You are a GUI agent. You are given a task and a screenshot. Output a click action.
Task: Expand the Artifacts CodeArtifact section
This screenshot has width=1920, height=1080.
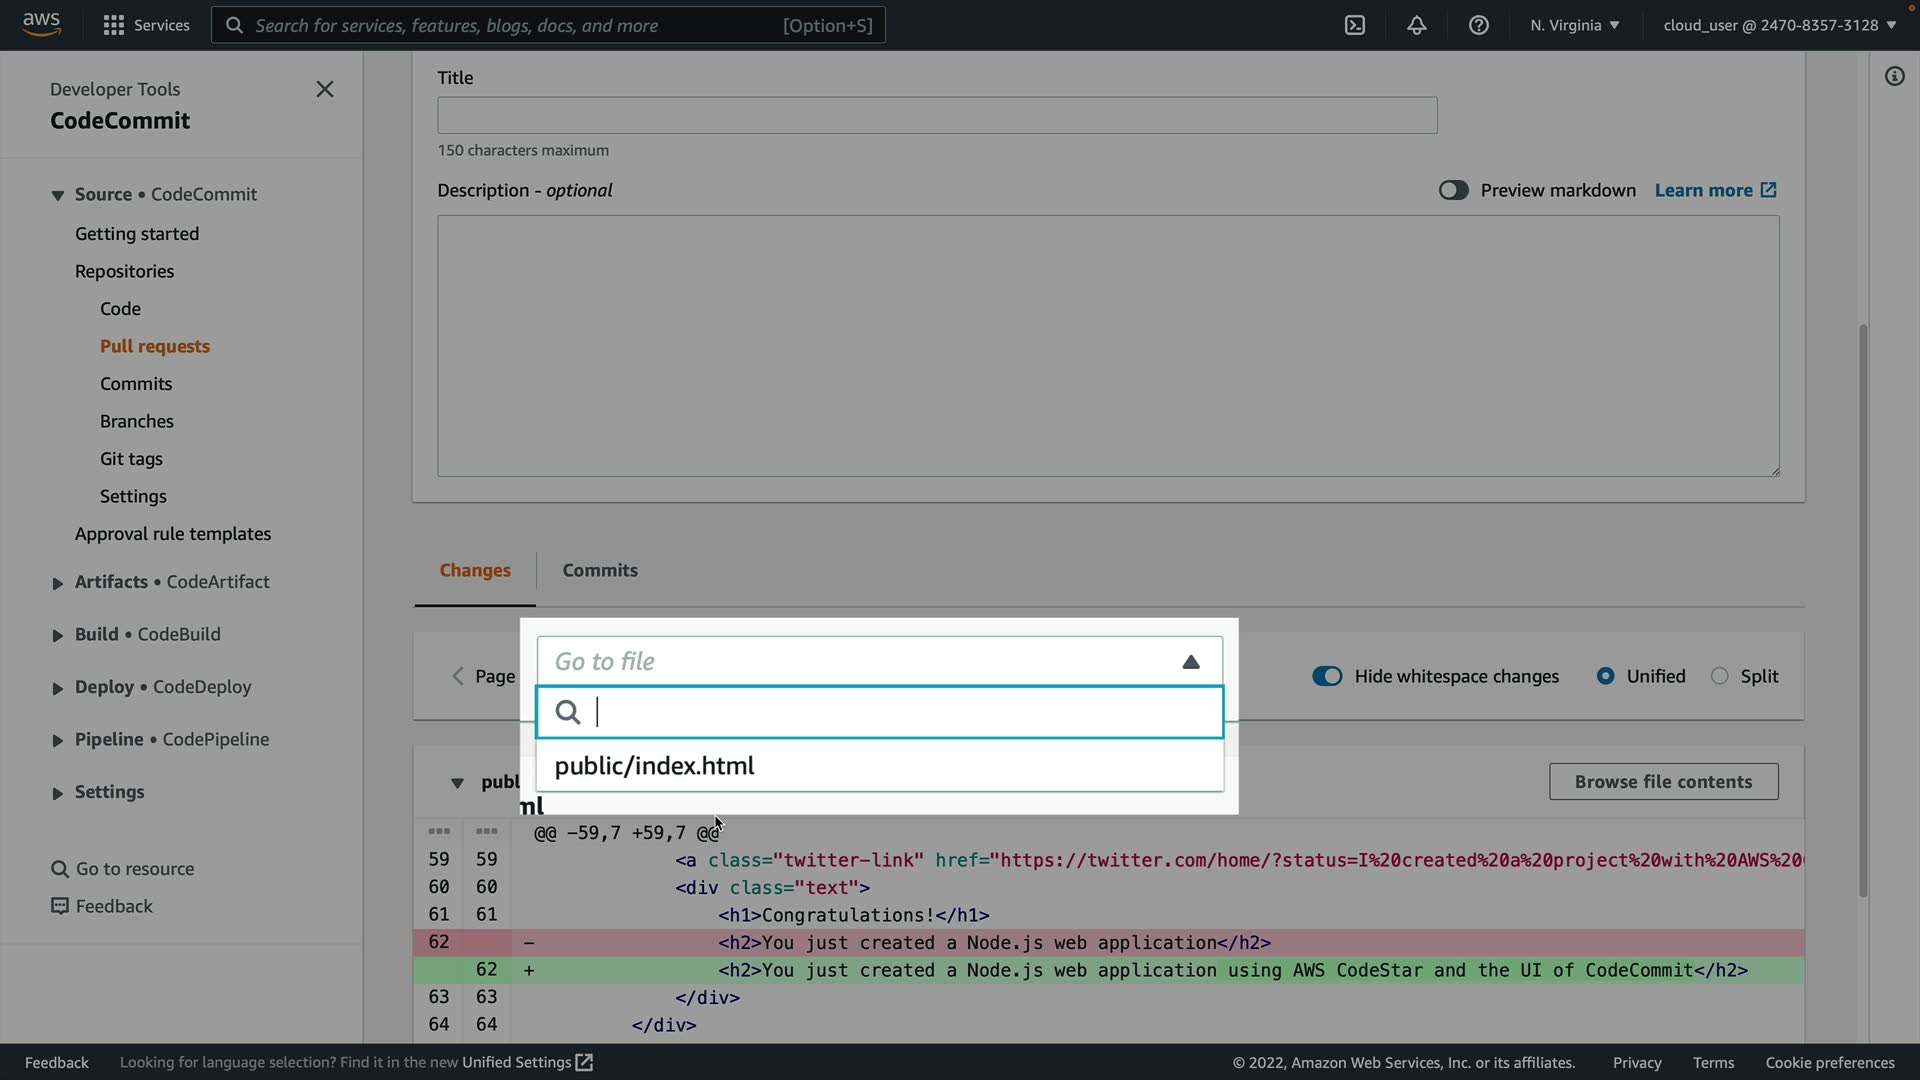click(x=57, y=583)
